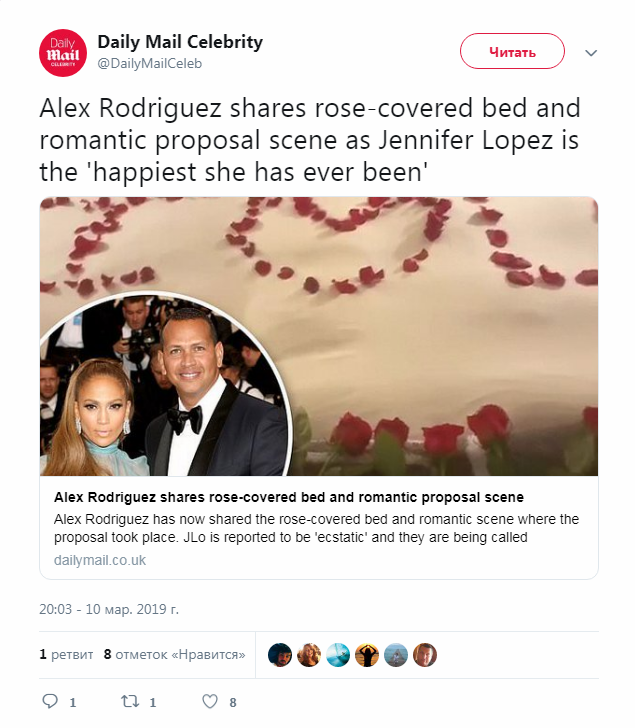Click the Daily Mail Celebrity profile logo
The width and height of the screenshot is (635, 728).
[x=63, y=53]
